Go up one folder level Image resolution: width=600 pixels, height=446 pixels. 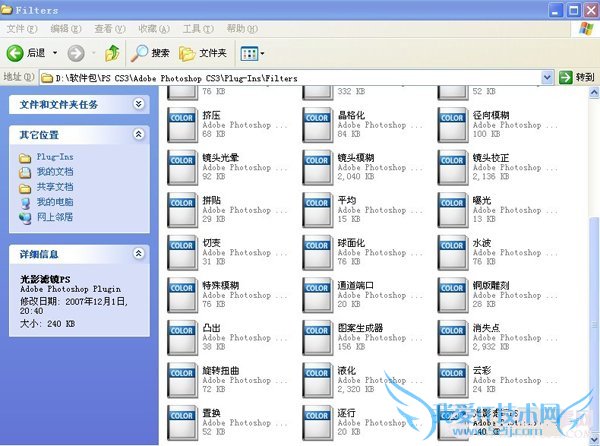[x=112, y=53]
